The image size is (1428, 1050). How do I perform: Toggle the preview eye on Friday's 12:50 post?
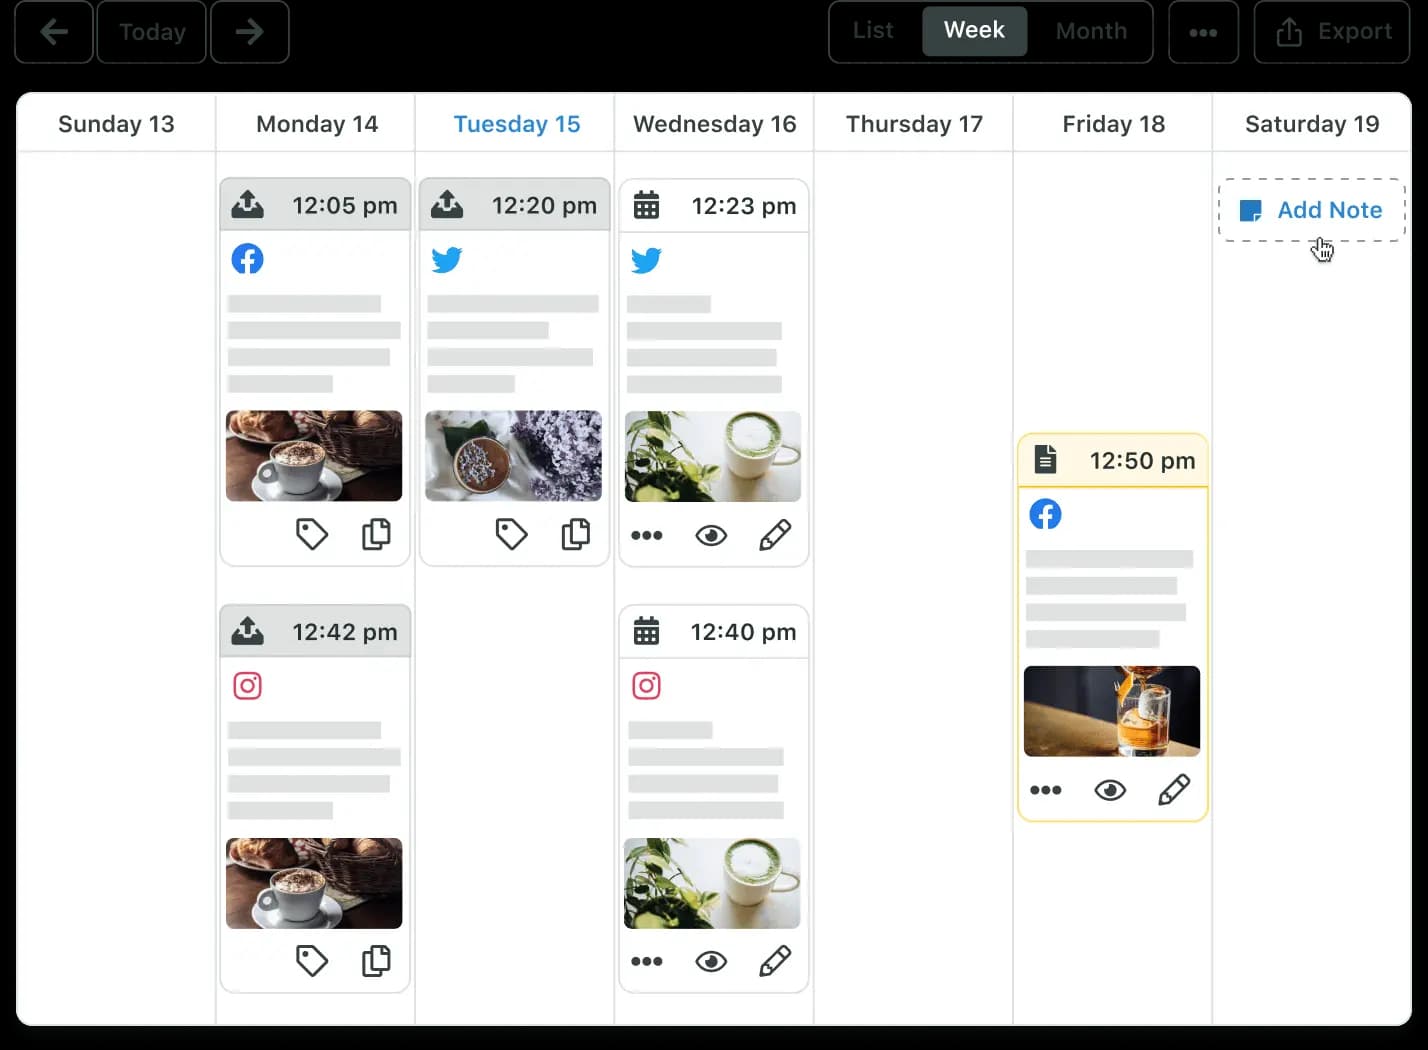[x=1110, y=790]
